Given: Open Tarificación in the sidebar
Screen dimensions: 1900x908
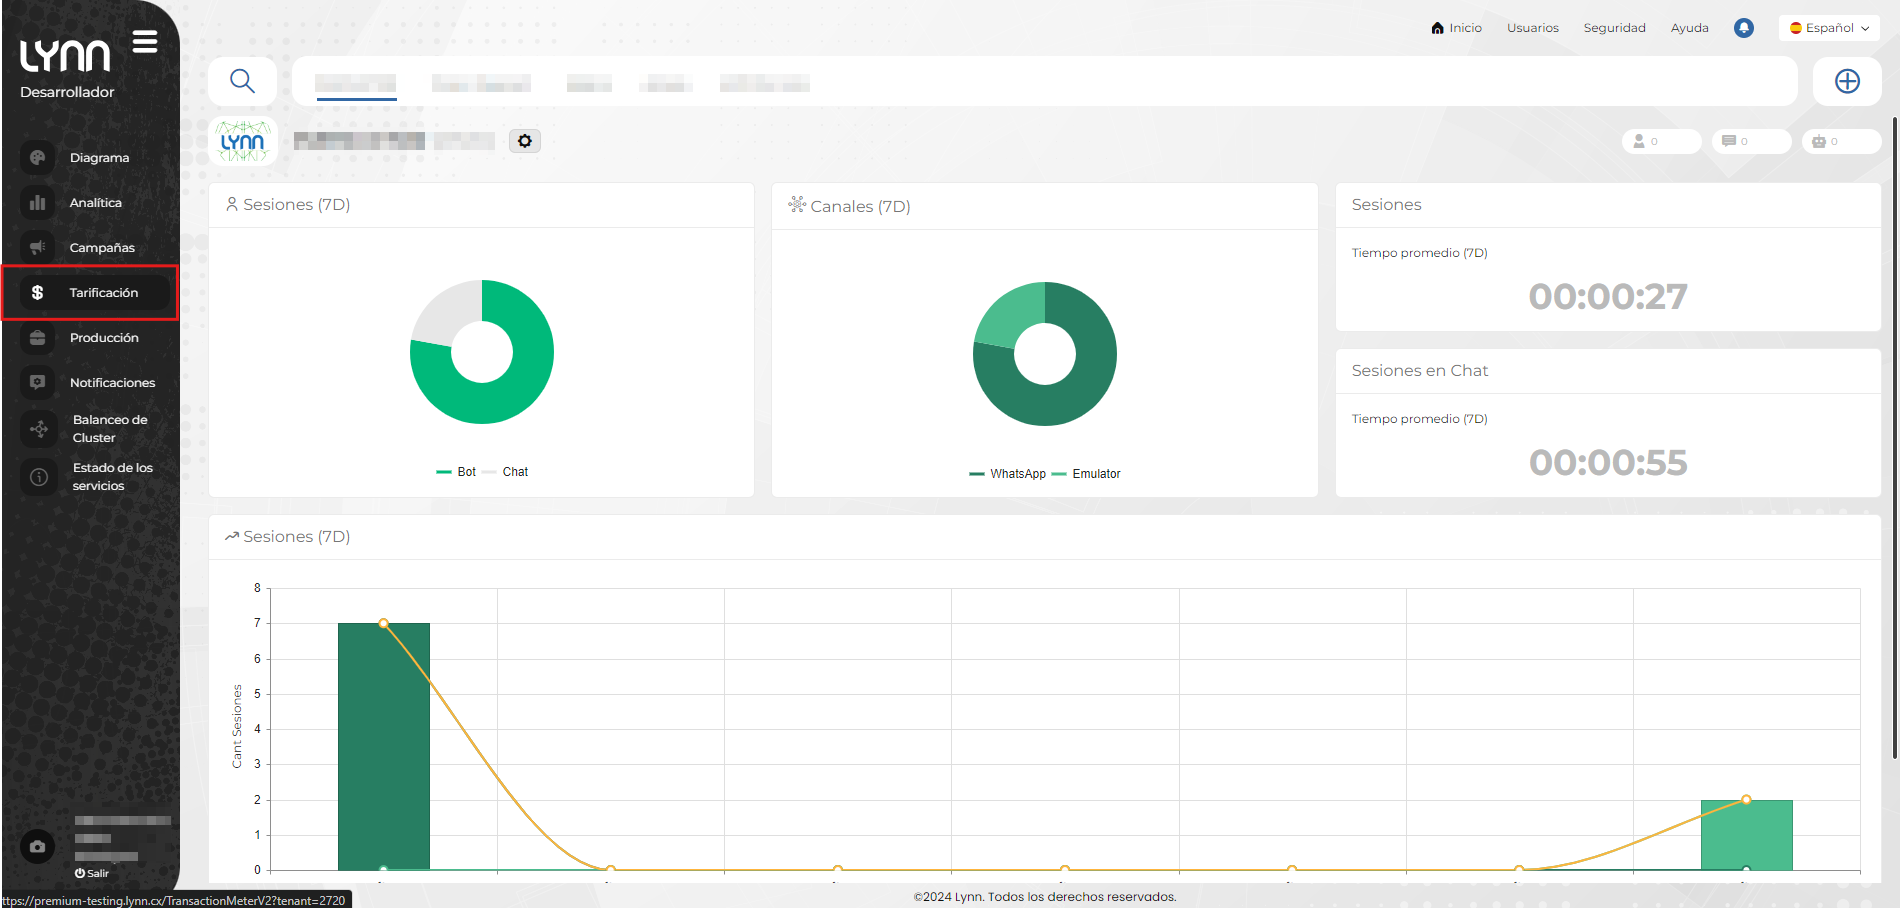Looking at the screenshot, I should (103, 293).
